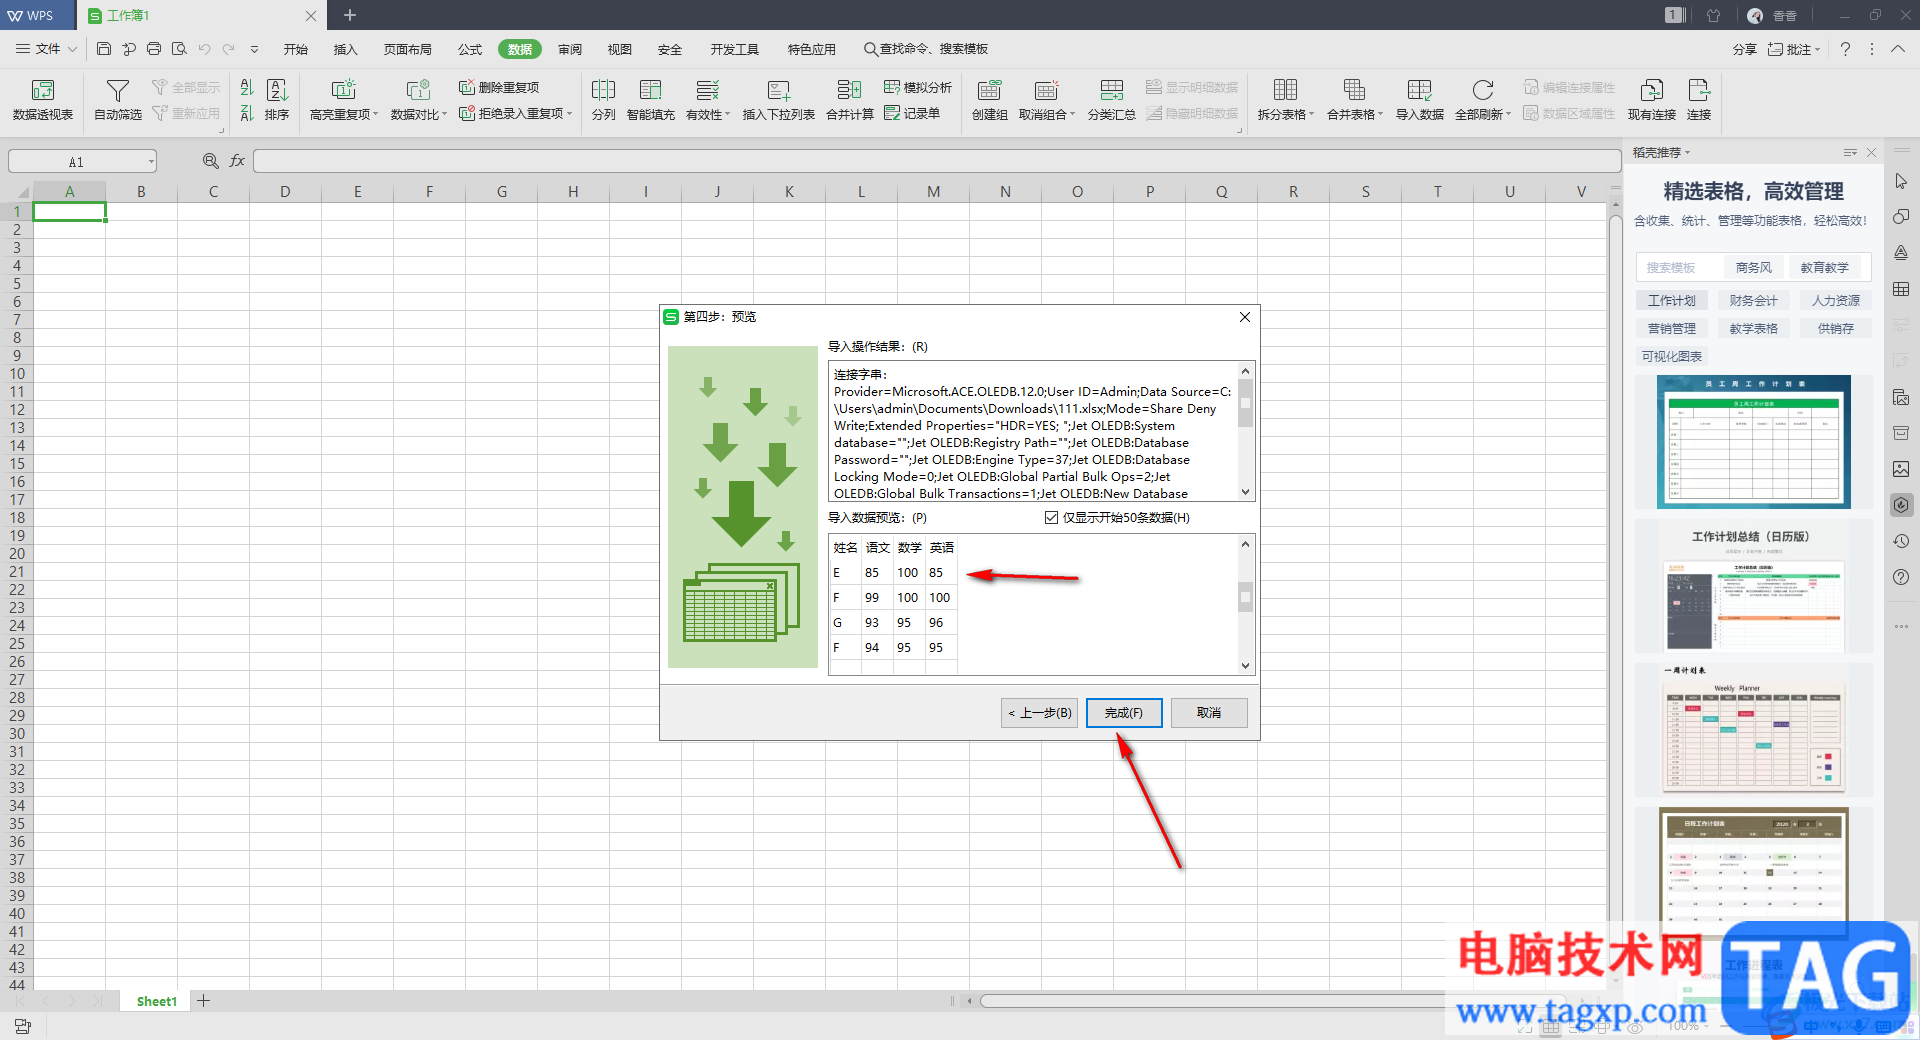Click the Sheet1 worksheet tab
Viewport: 1920px width, 1040px height.
point(156,1001)
